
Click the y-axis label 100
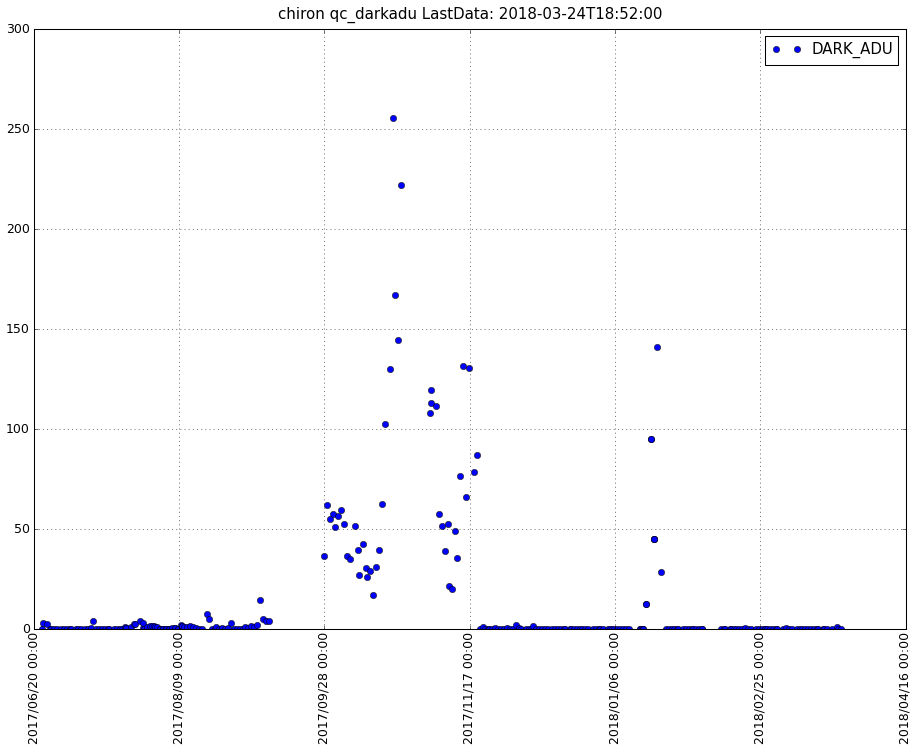click(x=19, y=429)
